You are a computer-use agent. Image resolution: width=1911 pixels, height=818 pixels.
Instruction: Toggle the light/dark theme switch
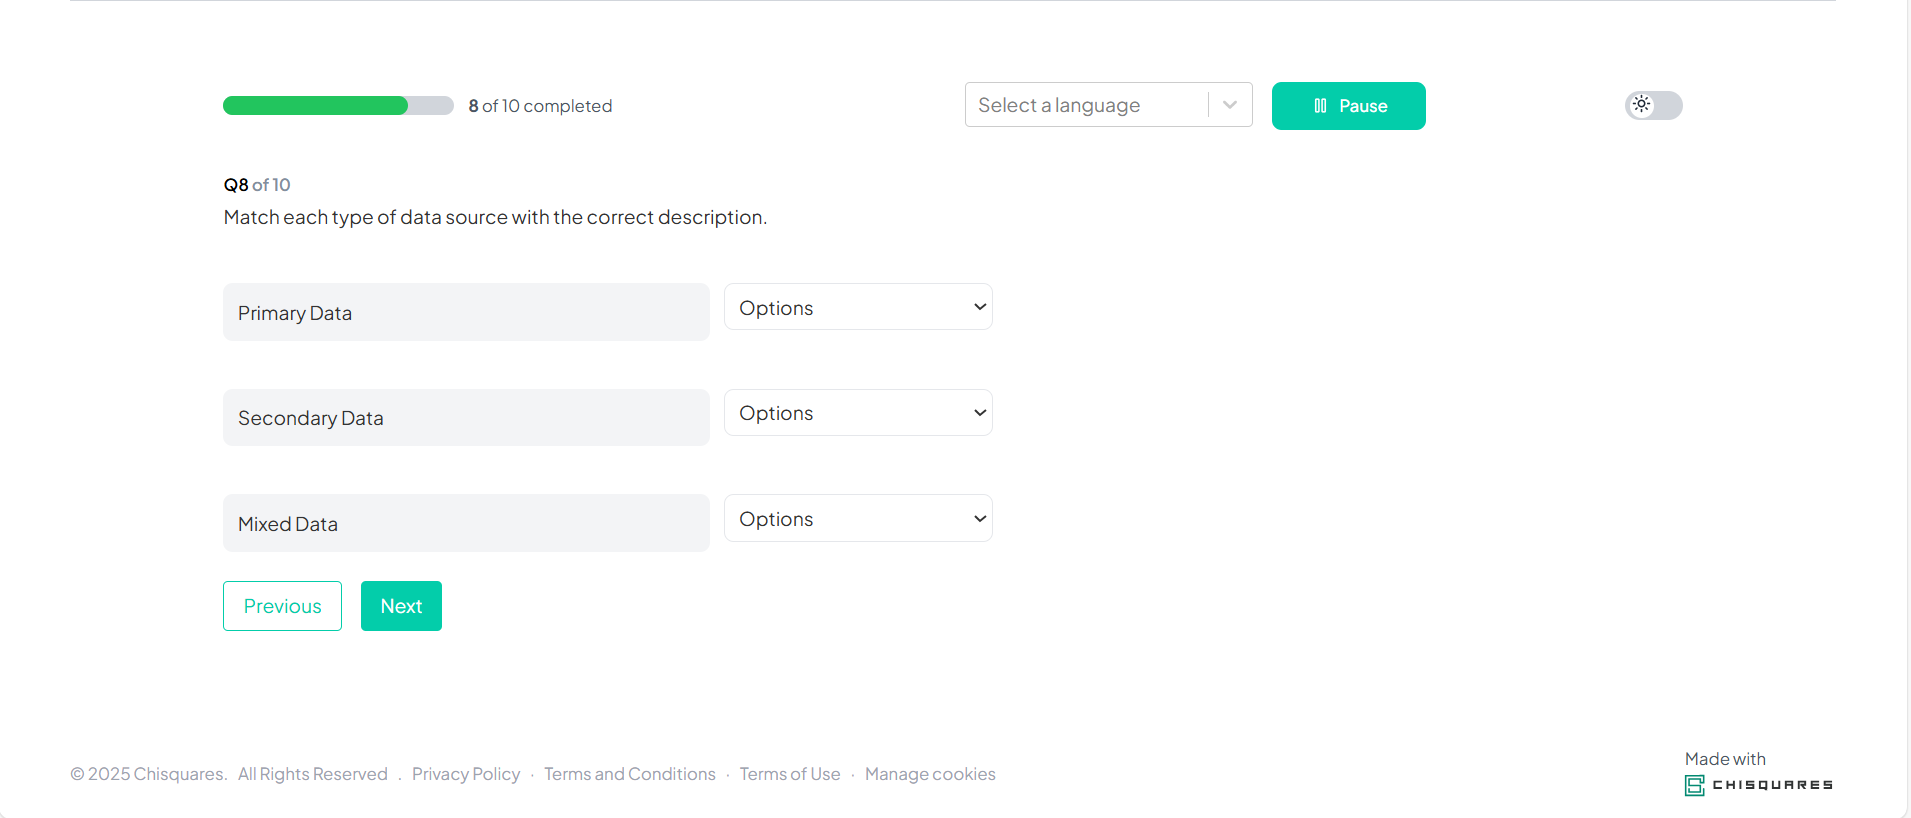pyautogui.click(x=1653, y=105)
